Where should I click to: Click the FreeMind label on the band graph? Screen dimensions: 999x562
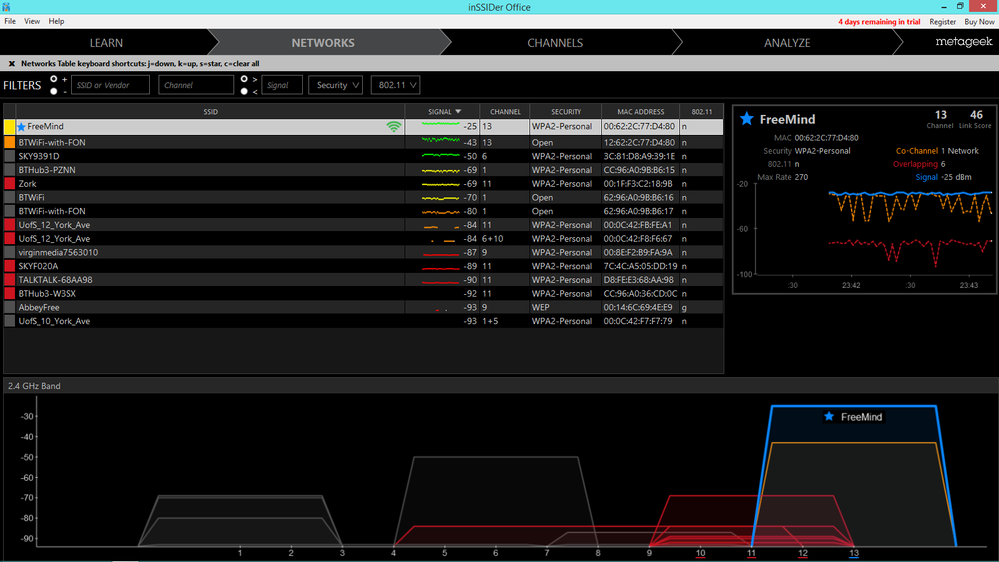[x=861, y=417]
